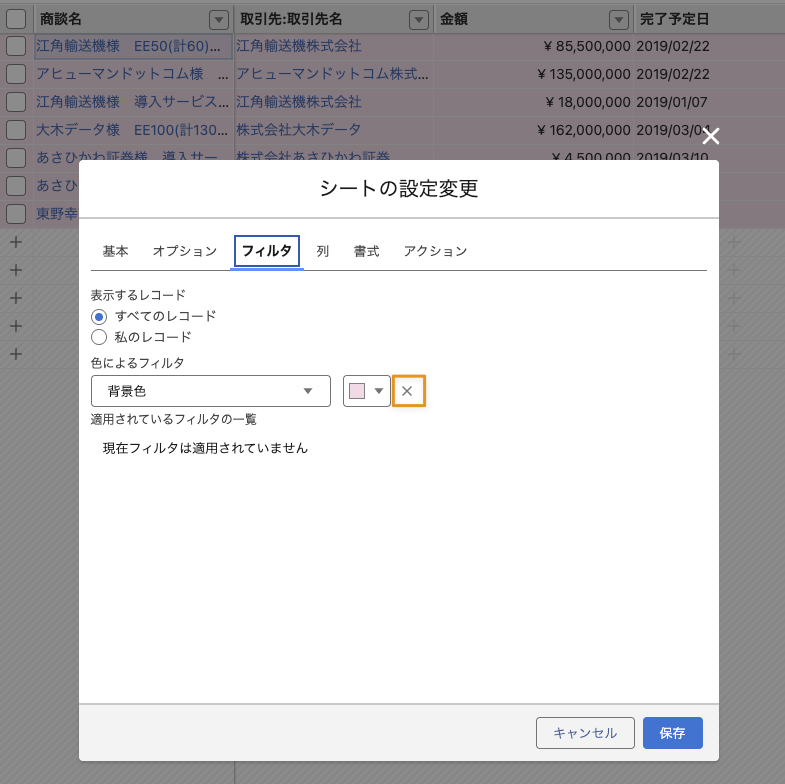
Task: Click the 保存 button
Action: pos(673,733)
